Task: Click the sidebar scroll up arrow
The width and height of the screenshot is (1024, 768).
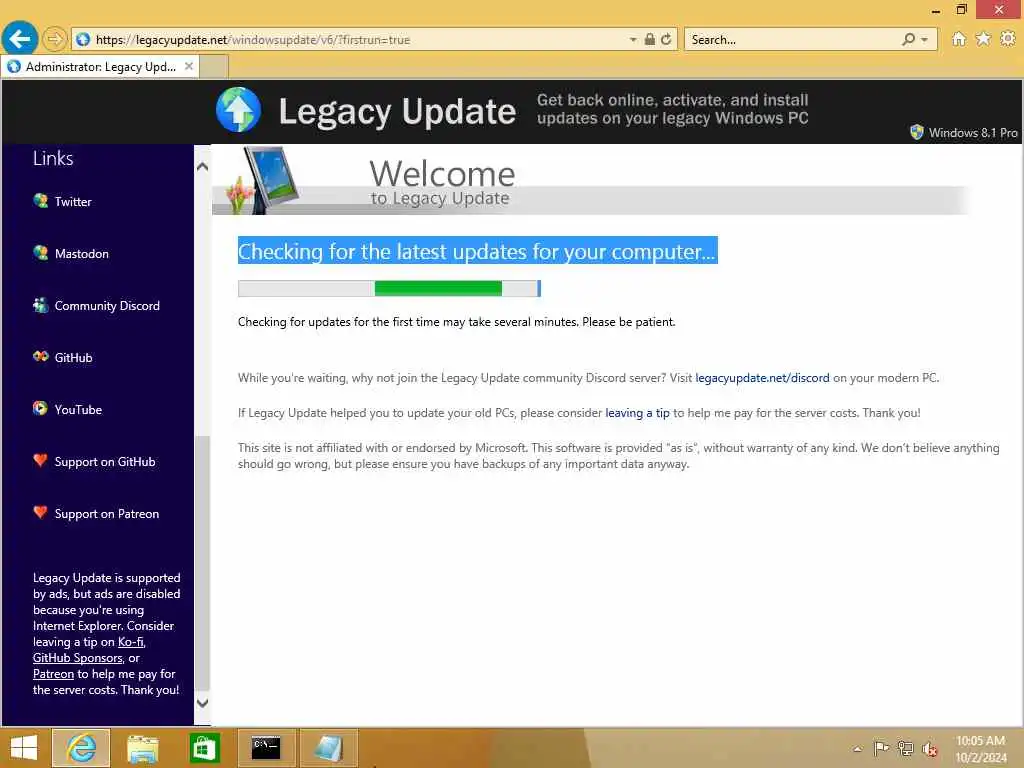Action: coord(202,167)
